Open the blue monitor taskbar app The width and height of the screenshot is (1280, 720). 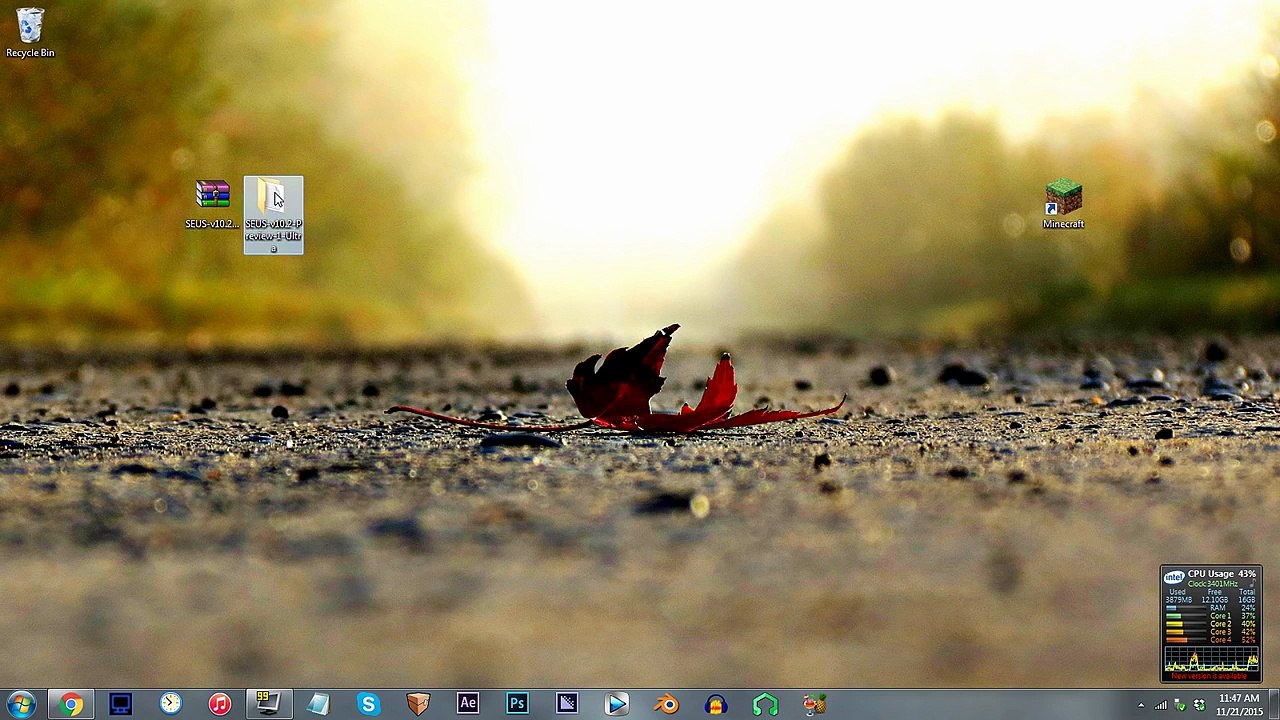point(120,704)
